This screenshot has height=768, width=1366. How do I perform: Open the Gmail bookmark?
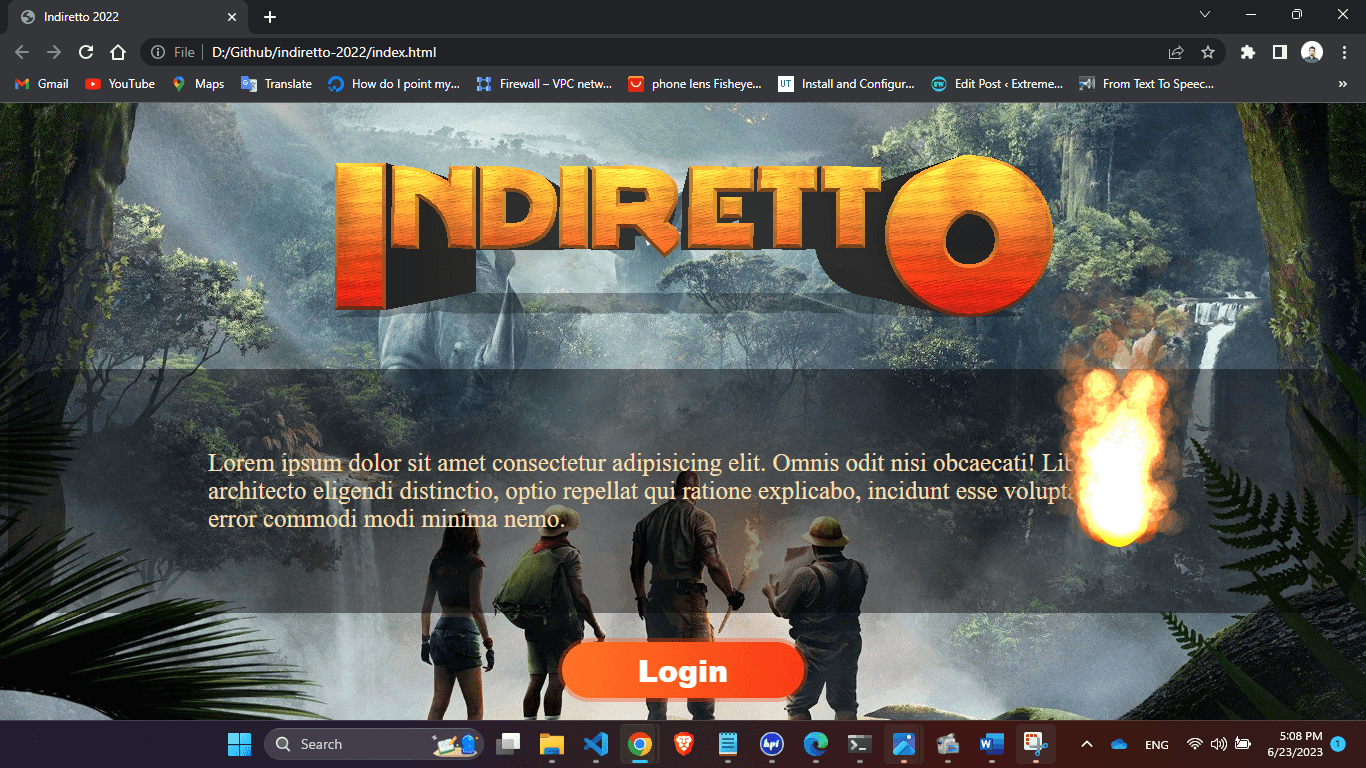(42, 84)
